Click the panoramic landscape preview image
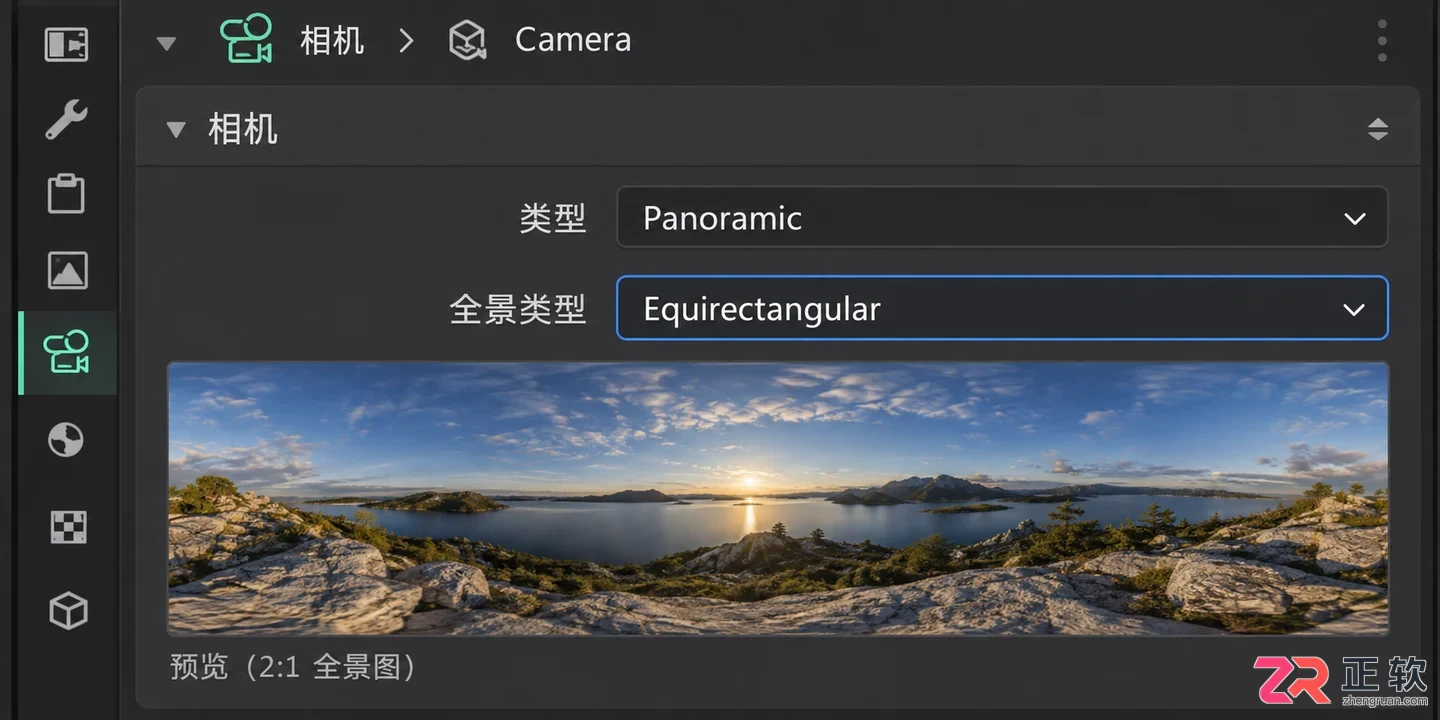 pyautogui.click(x=778, y=498)
